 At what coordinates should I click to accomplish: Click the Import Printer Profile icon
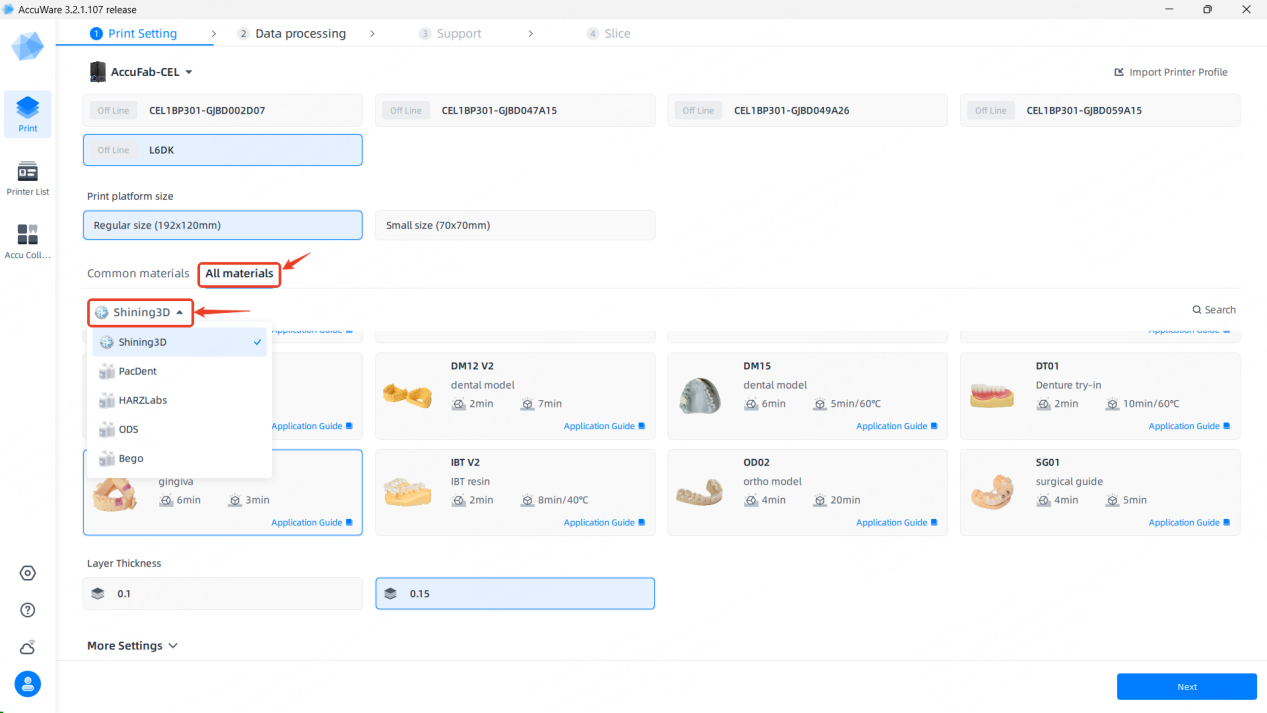click(1119, 72)
